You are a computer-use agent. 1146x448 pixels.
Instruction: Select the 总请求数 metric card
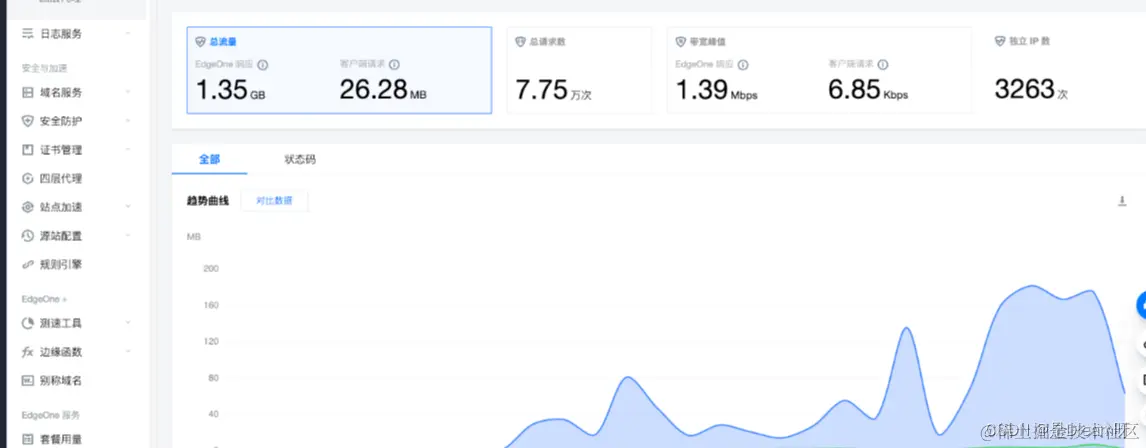[x=579, y=70]
